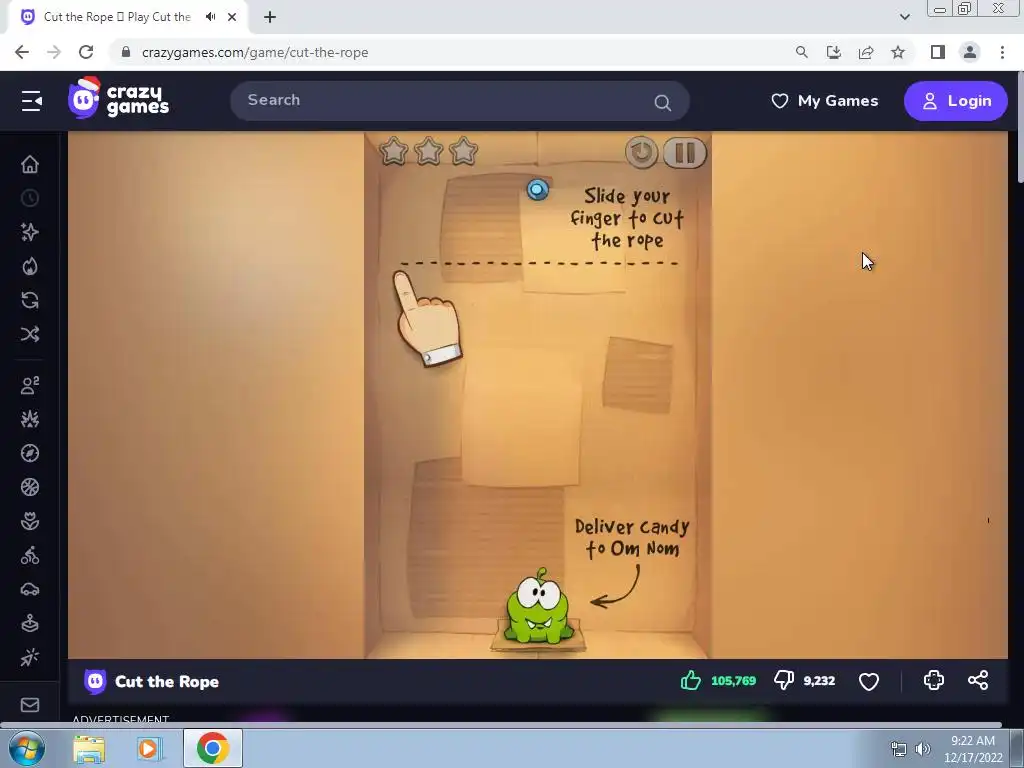Click the Cut the Rope title text
This screenshot has height=768, width=1024.
tap(167, 681)
